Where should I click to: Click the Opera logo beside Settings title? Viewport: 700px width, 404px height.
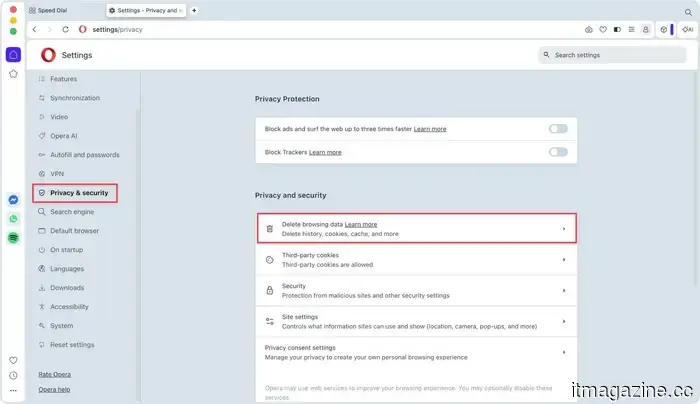click(48, 55)
